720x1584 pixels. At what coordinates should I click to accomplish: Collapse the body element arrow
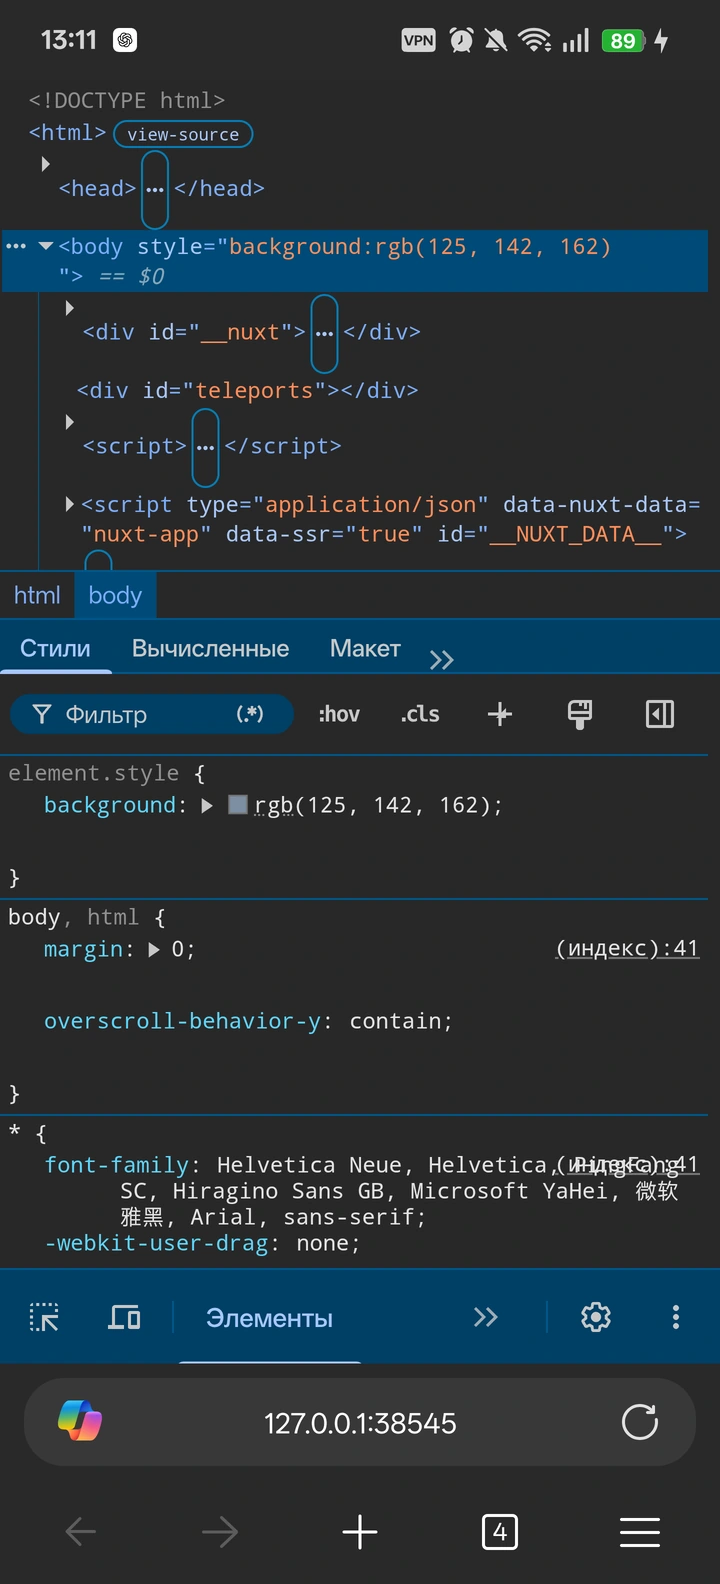pyautogui.click(x=45, y=246)
